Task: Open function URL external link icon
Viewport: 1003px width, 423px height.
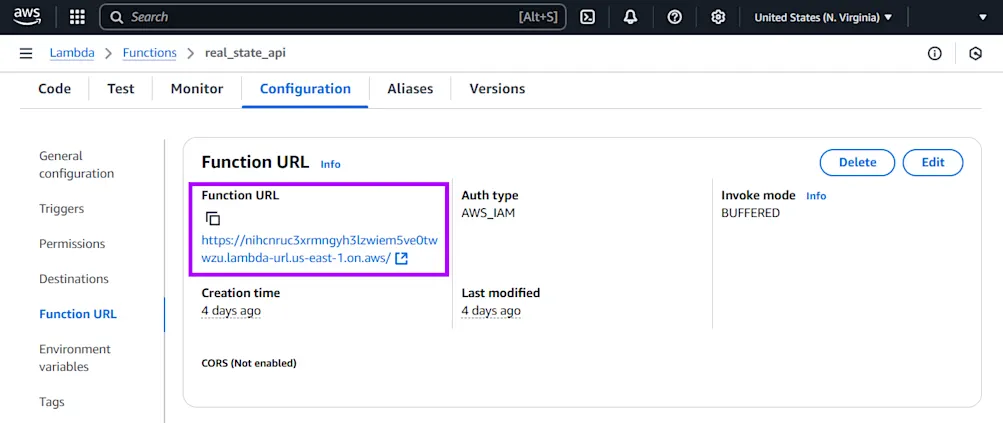Action: (402, 259)
